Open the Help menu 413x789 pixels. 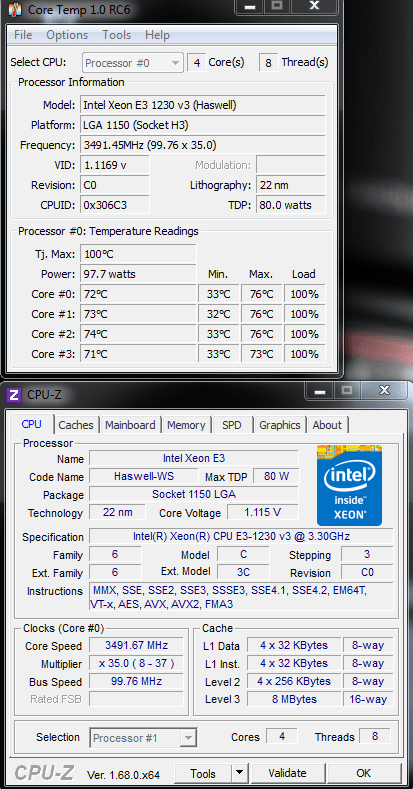(157, 35)
